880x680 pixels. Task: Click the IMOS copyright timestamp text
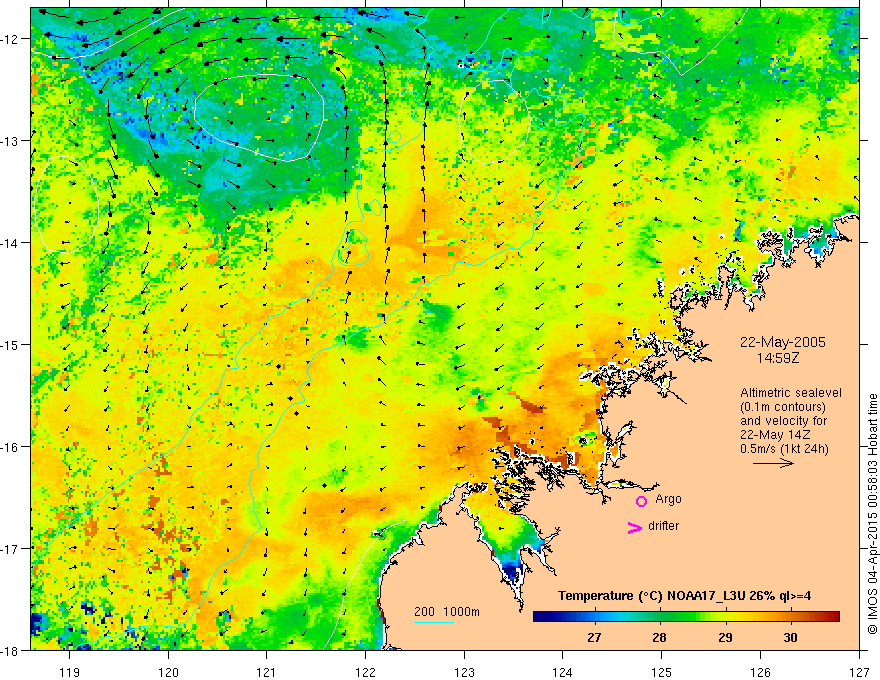(872, 514)
